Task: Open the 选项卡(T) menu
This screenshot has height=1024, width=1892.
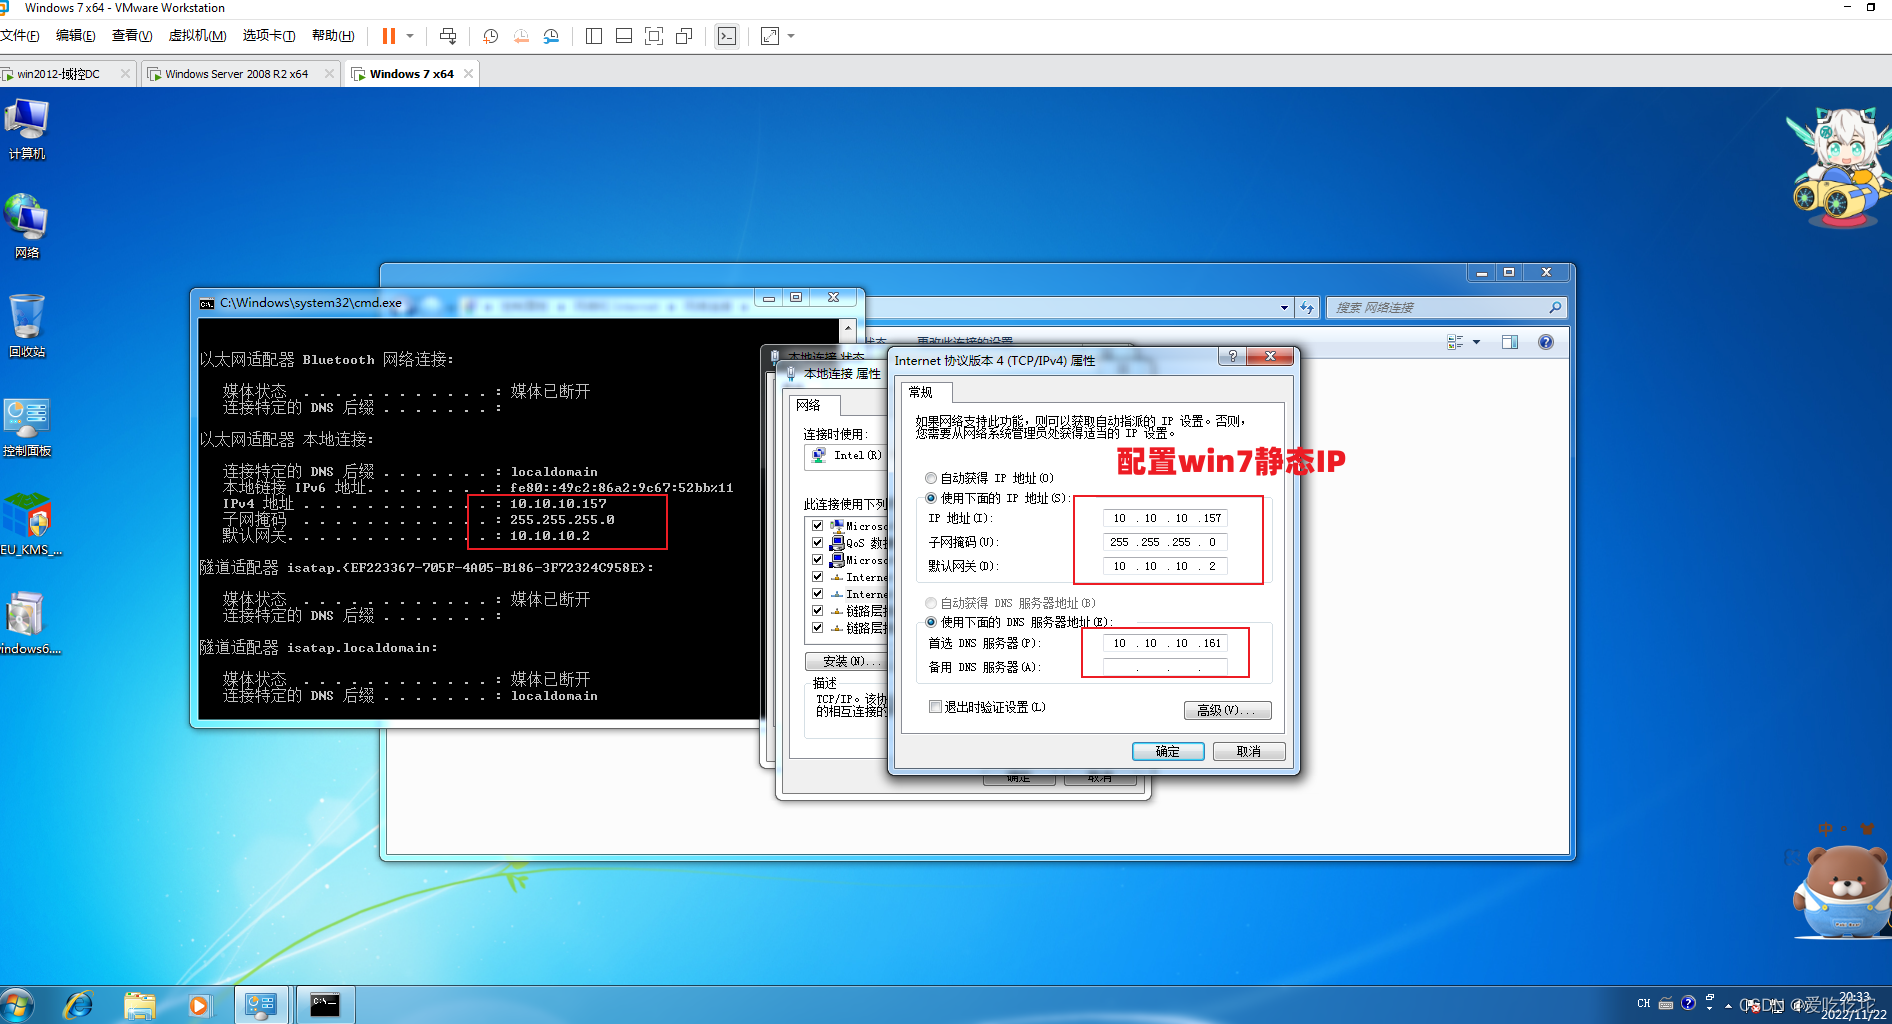Action: (x=269, y=35)
